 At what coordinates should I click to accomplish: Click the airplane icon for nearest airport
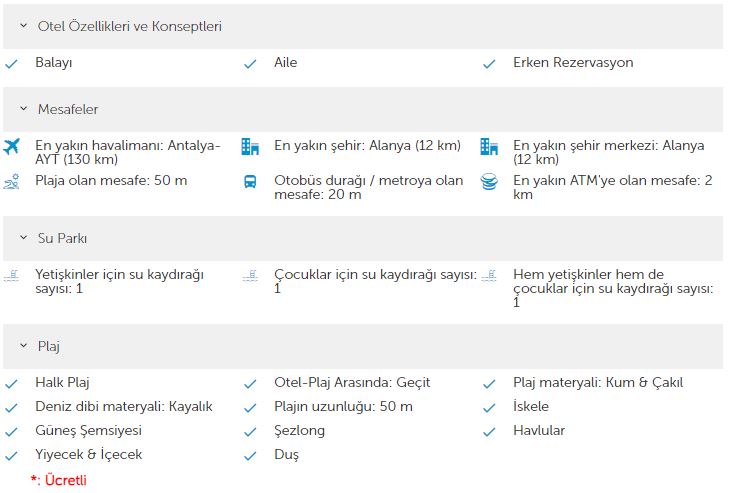click(x=11, y=146)
